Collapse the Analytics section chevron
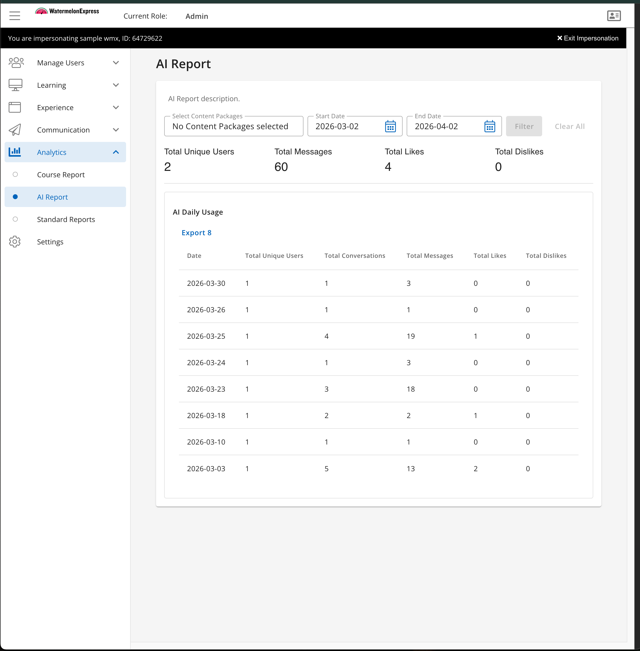 [x=116, y=152]
